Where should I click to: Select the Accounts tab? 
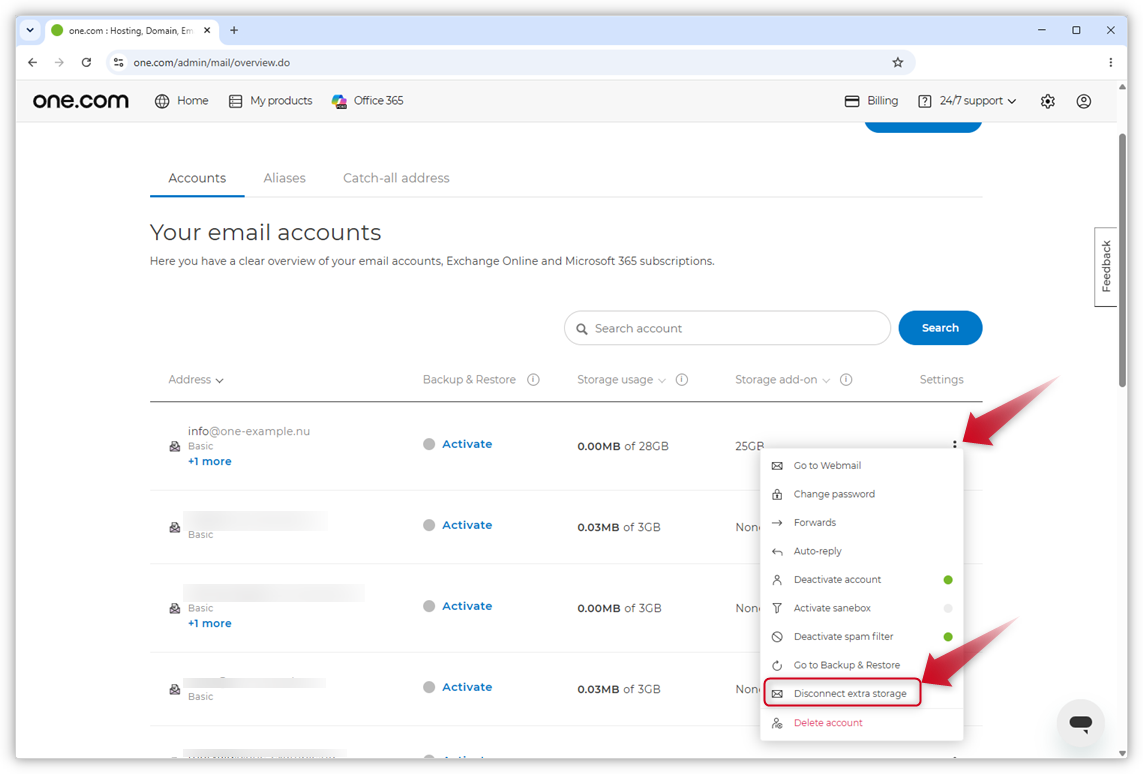point(197,178)
